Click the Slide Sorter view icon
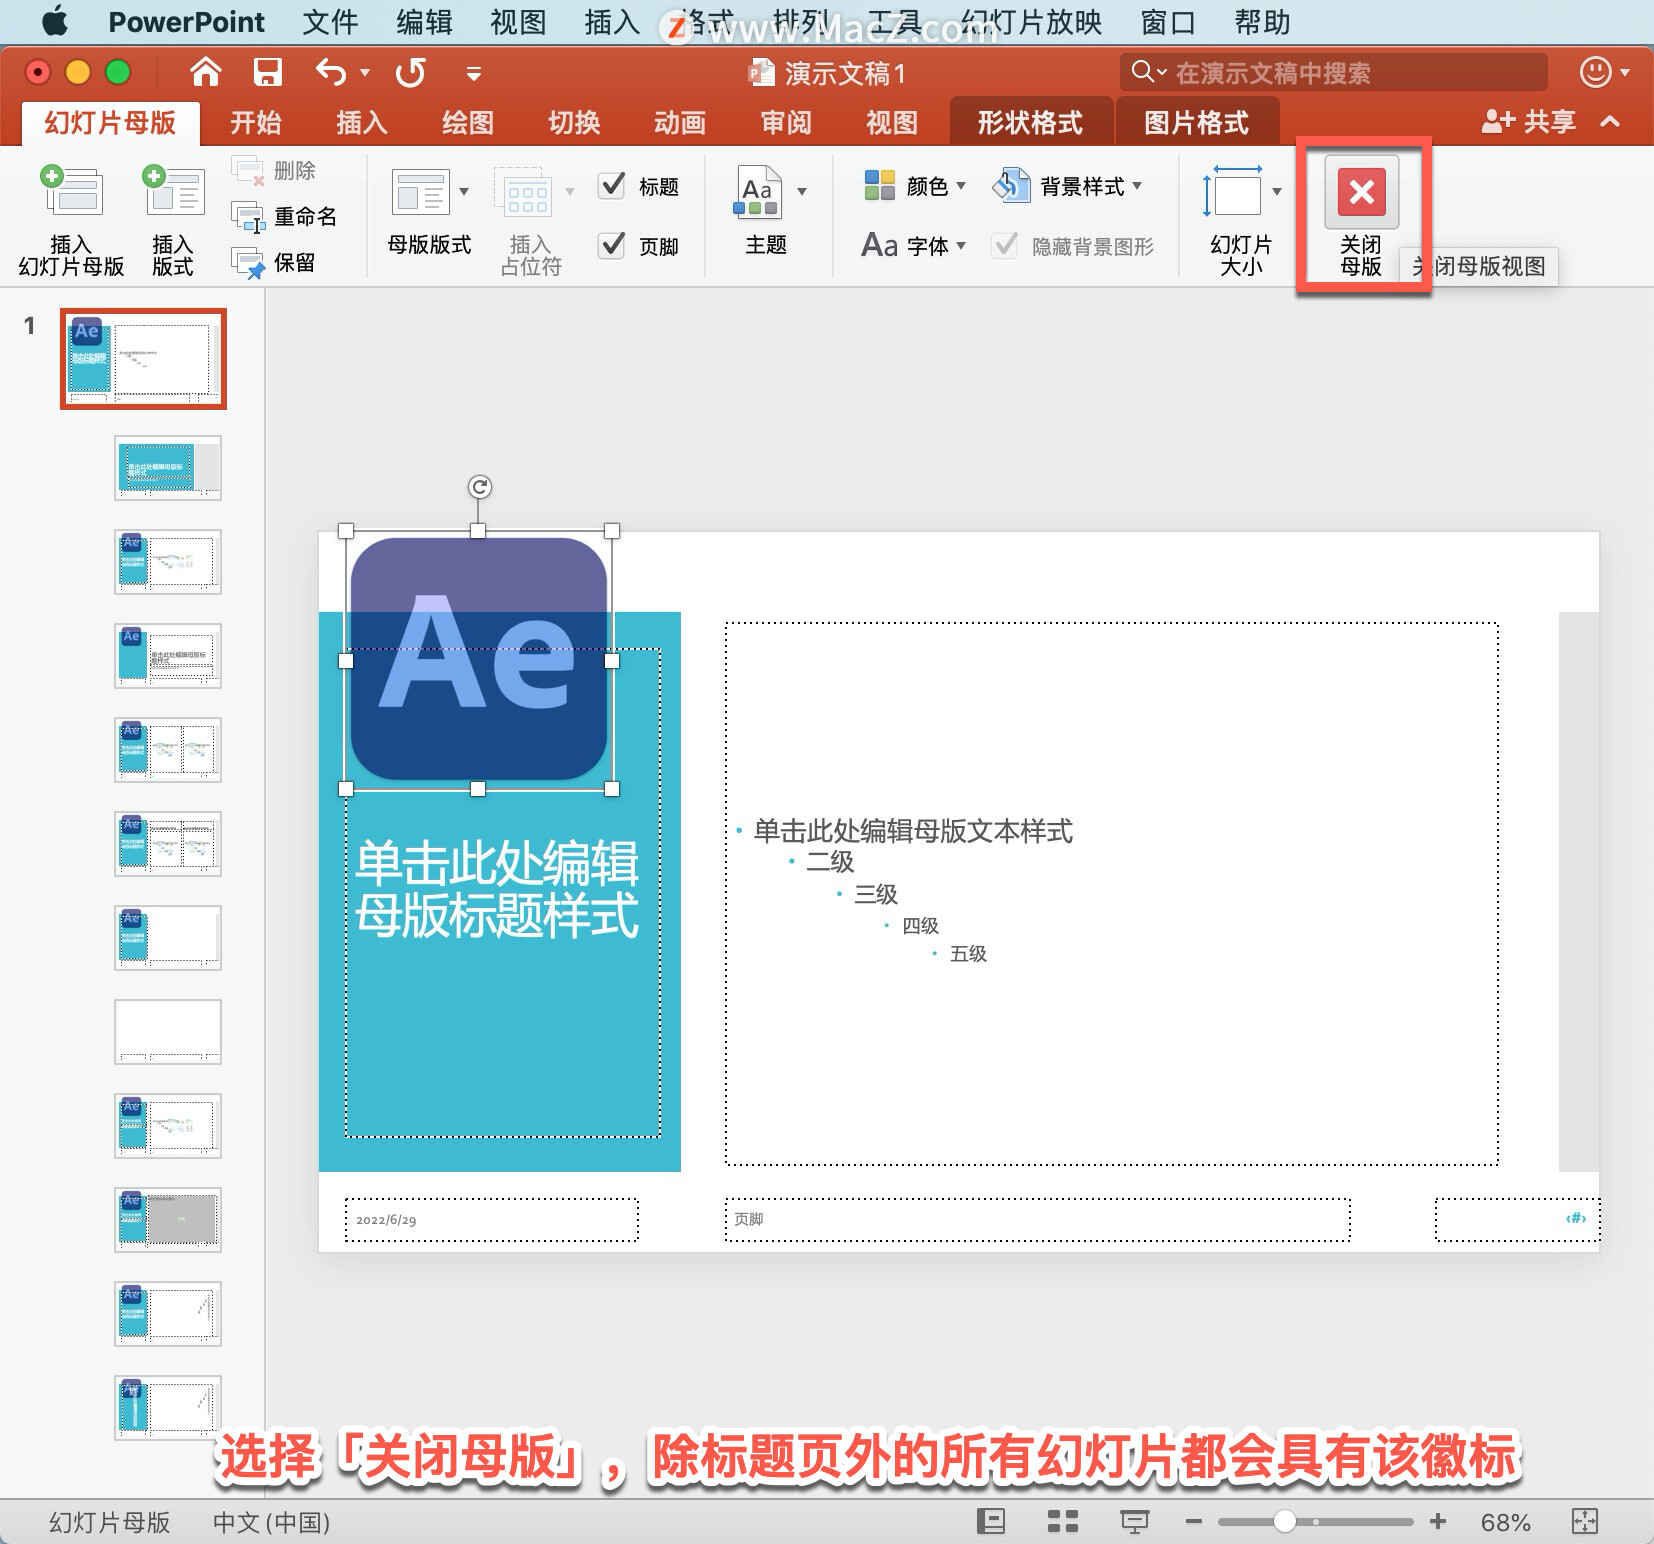This screenshot has width=1654, height=1544. pos(1062,1522)
